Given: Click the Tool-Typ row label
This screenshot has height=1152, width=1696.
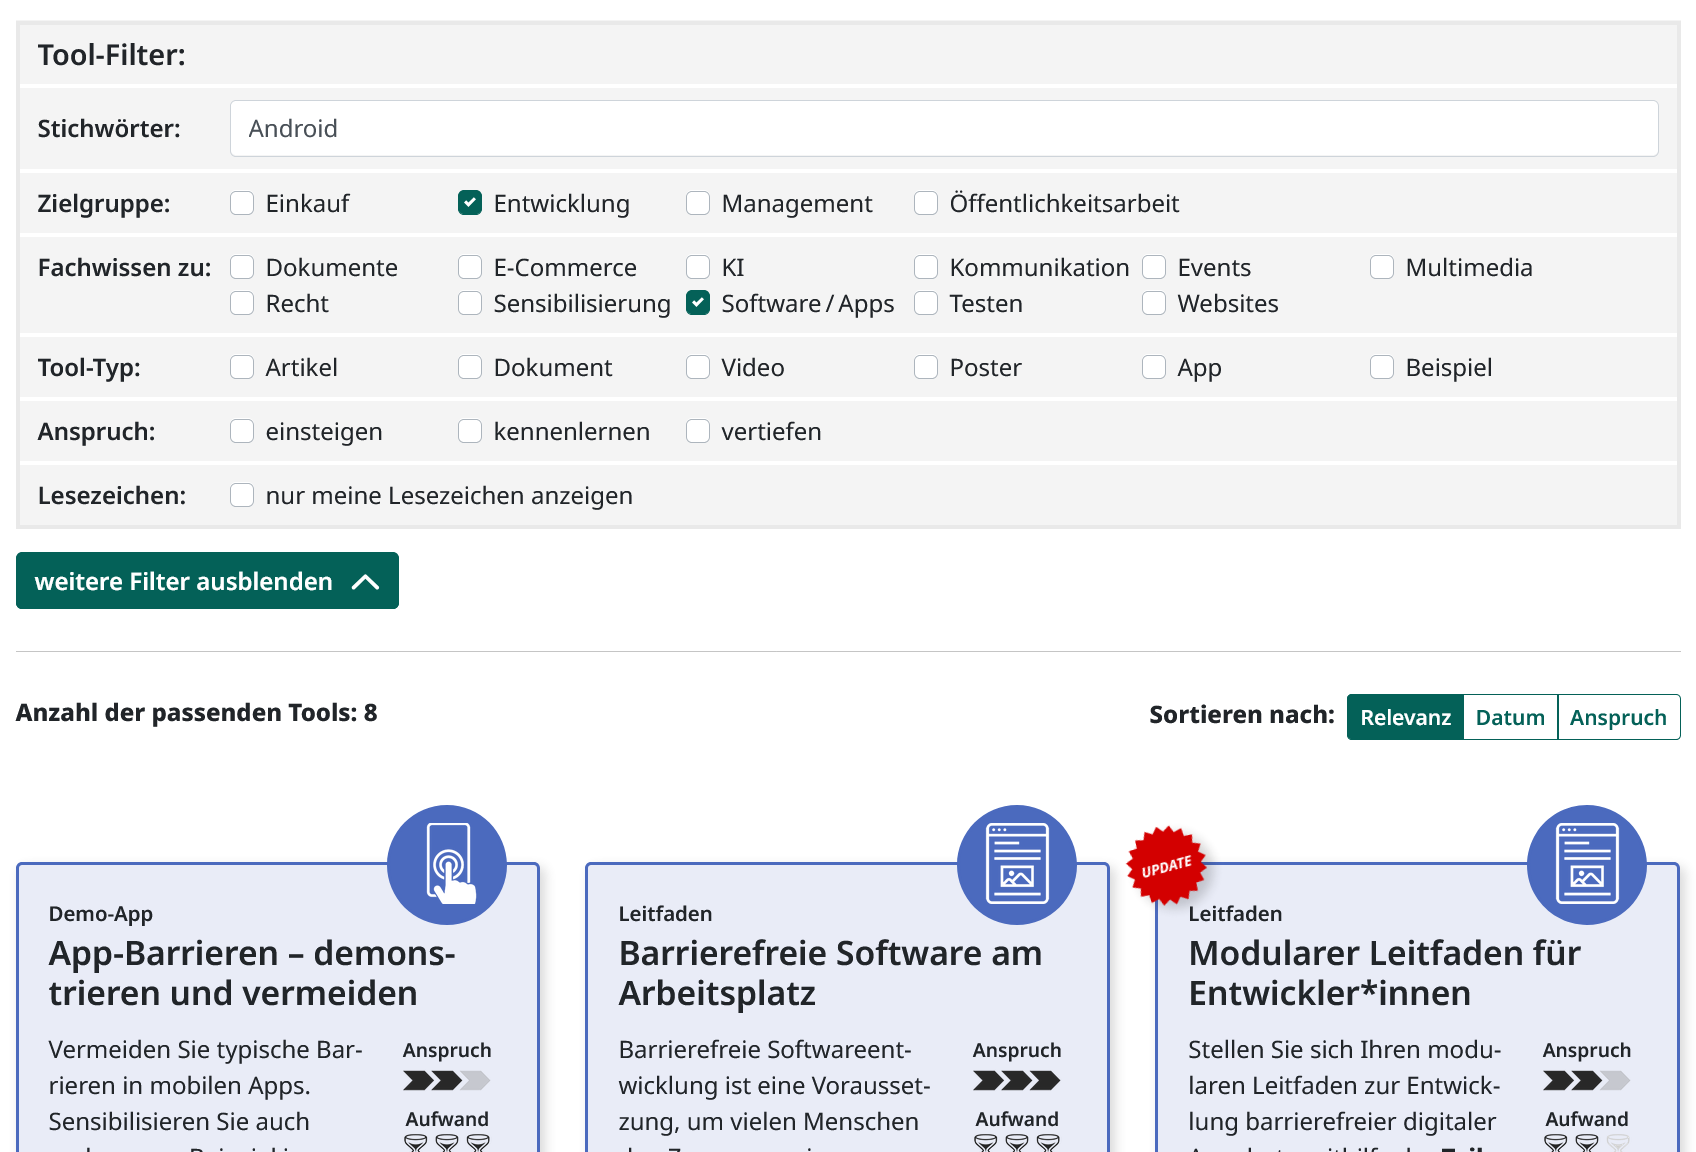Looking at the screenshot, I should (89, 368).
